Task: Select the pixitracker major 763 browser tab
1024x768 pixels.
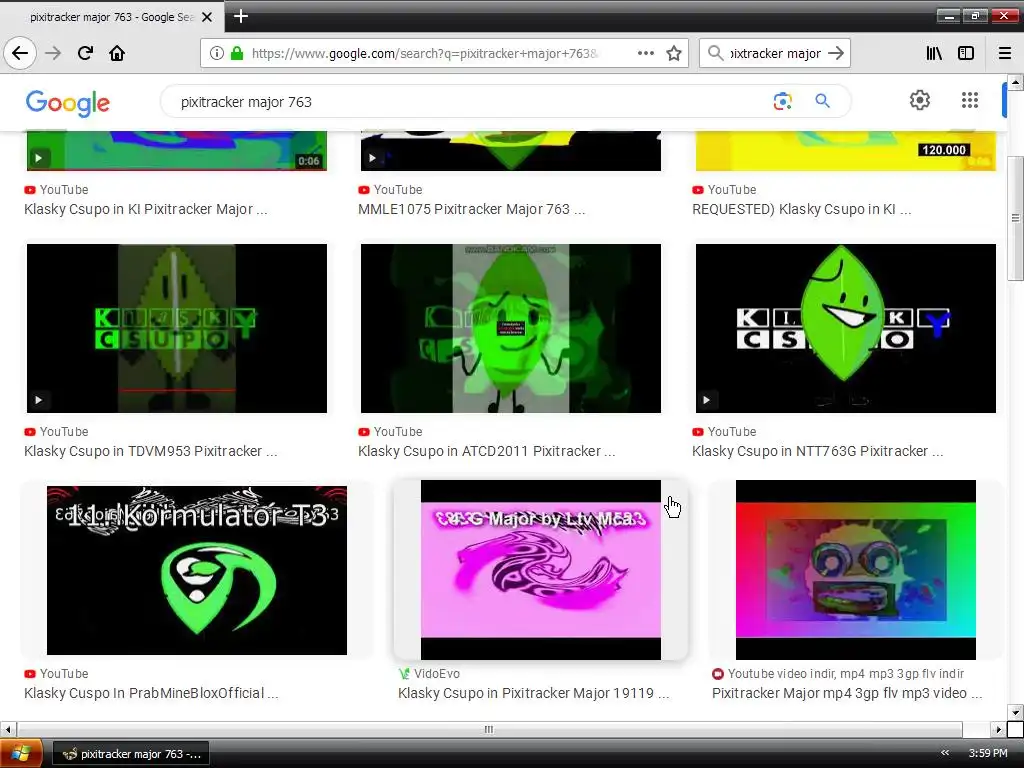Action: click(111, 17)
